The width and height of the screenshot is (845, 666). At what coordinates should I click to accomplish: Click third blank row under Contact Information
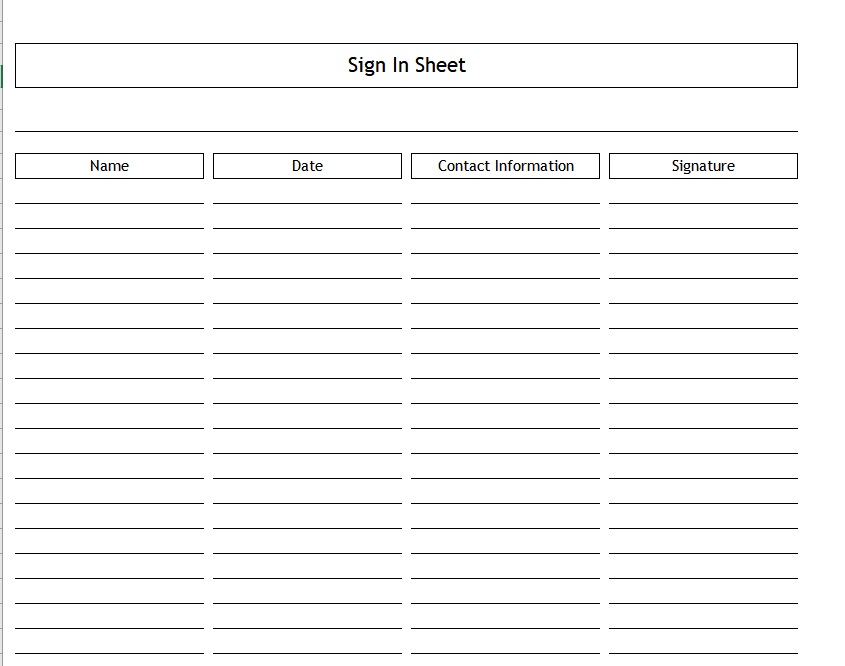tap(505, 241)
